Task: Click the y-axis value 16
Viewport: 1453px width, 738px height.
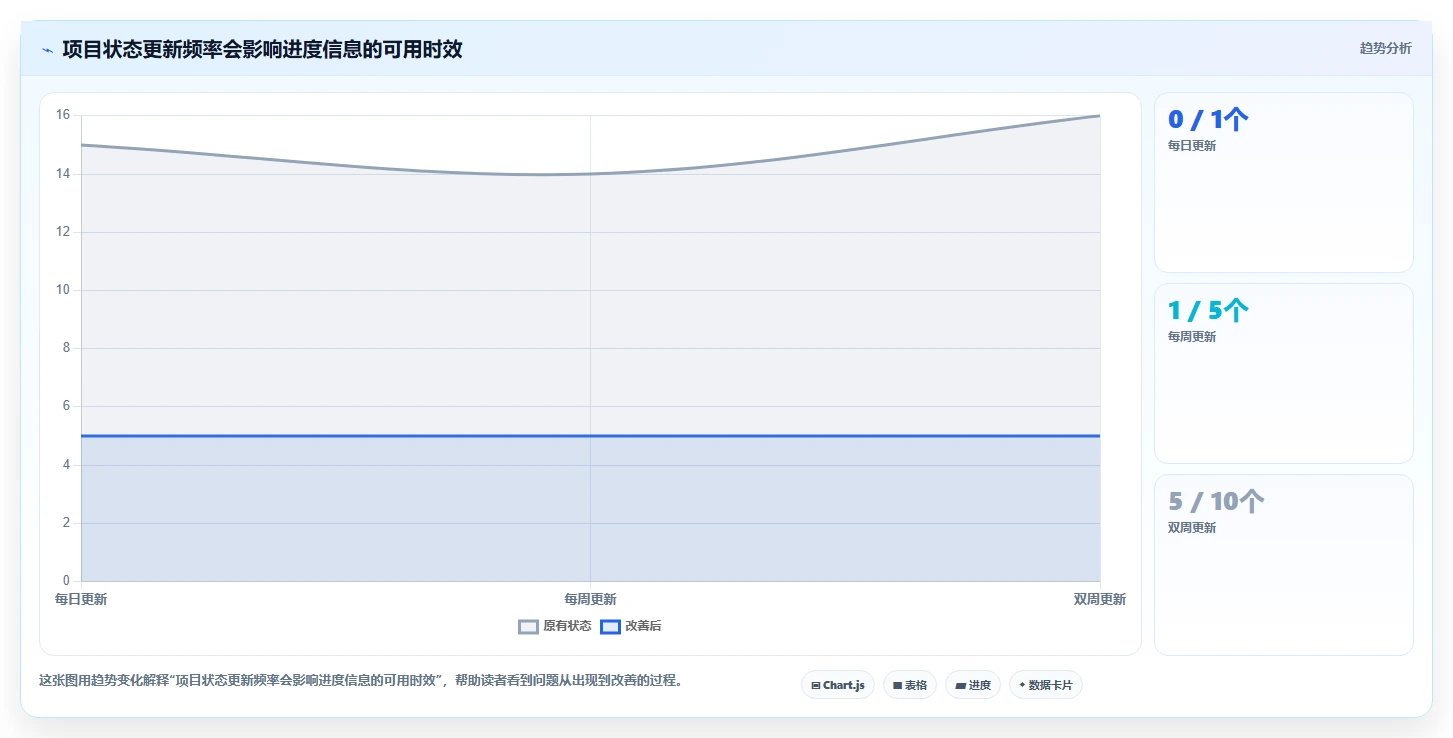Action: (x=63, y=115)
